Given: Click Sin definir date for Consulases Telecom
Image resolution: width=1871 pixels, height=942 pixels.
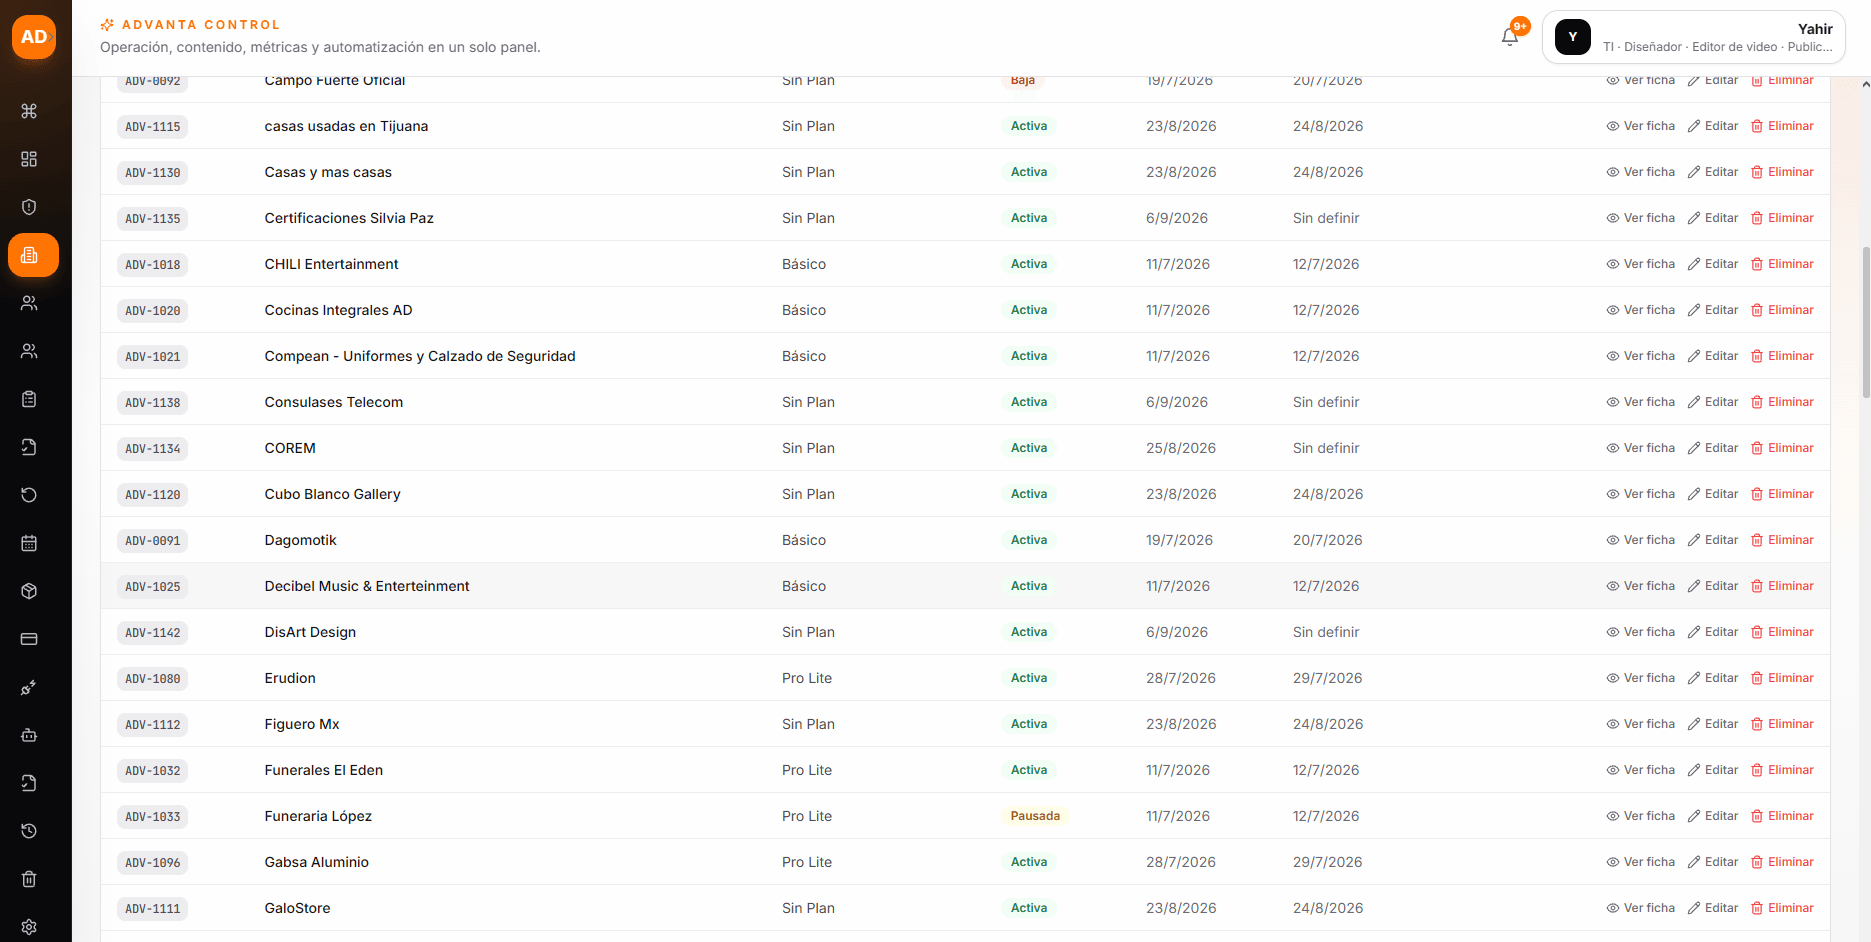Looking at the screenshot, I should point(1326,402).
